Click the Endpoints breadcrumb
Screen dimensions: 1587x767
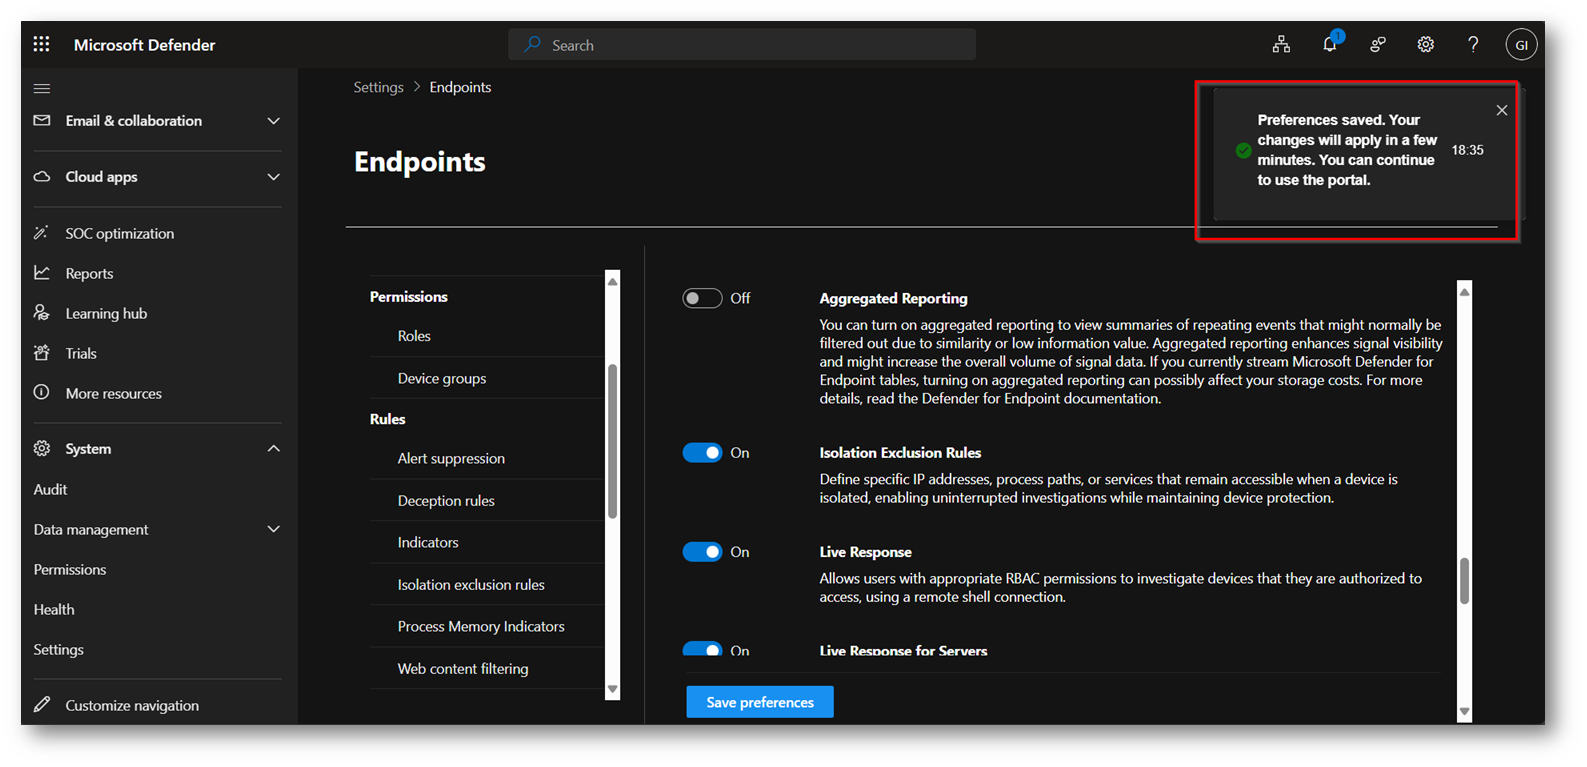point(460,87)
